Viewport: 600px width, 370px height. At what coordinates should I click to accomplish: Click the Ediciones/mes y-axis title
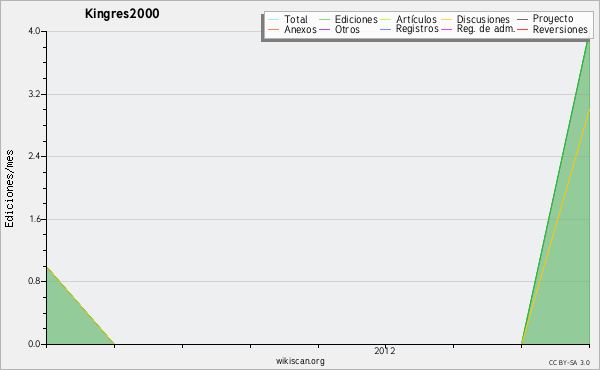point(9,189)
